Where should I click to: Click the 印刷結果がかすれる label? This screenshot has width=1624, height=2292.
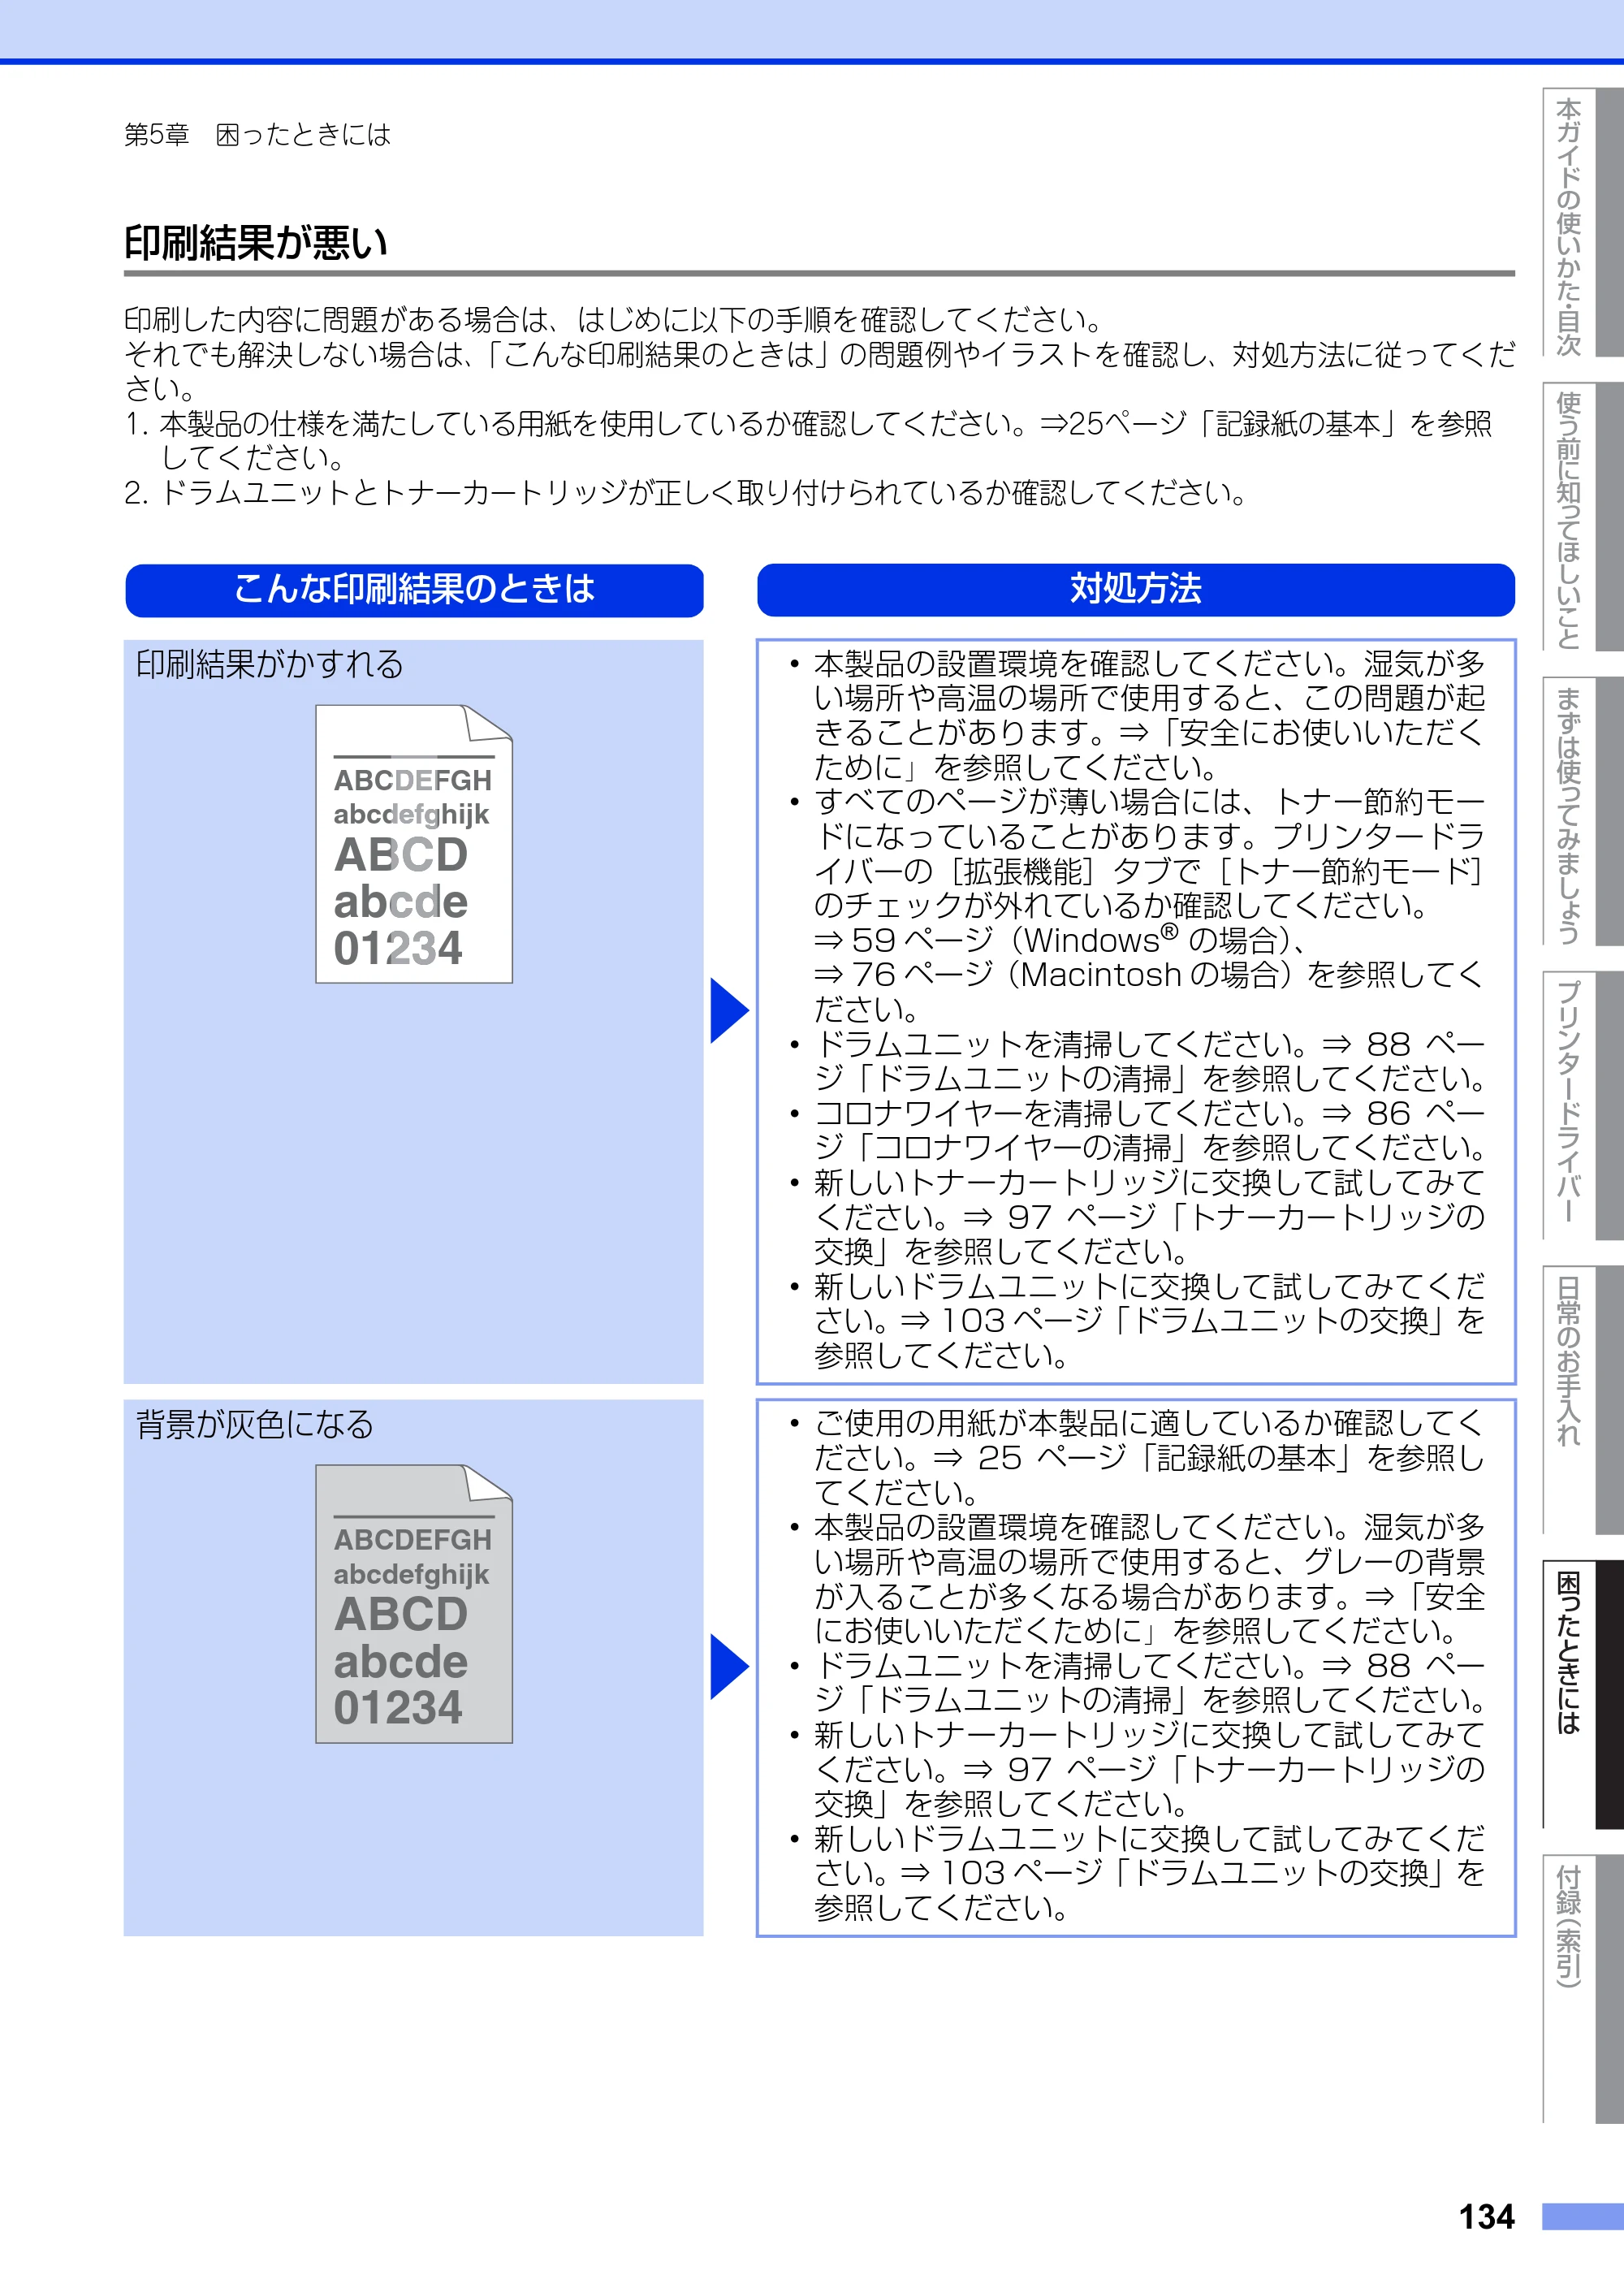point(270,664)
